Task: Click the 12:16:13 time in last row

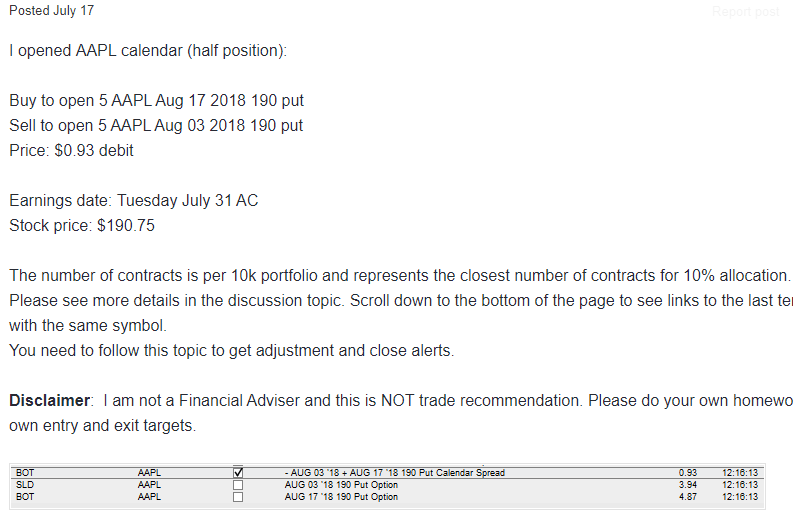Action: (740, 497)
